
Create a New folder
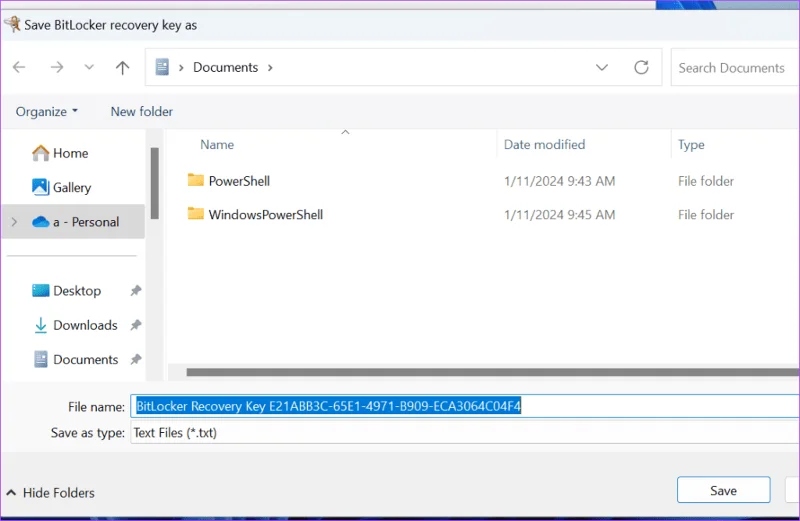[142, 112]
